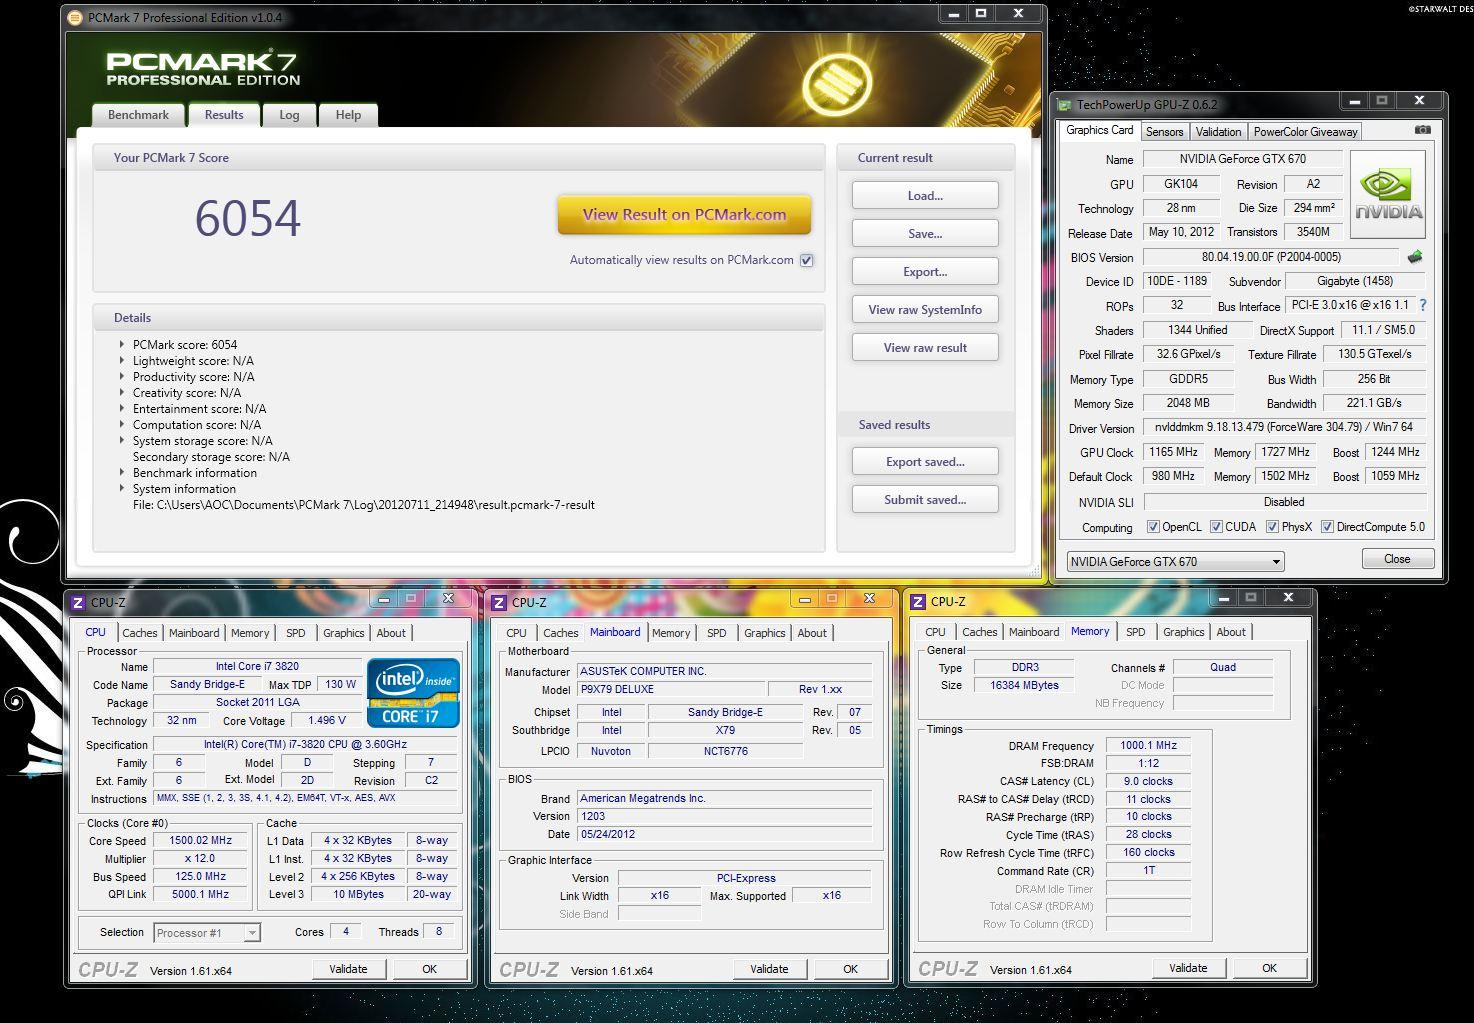
Task: Expand the PCMark score detail row
Action: (122, 345)
